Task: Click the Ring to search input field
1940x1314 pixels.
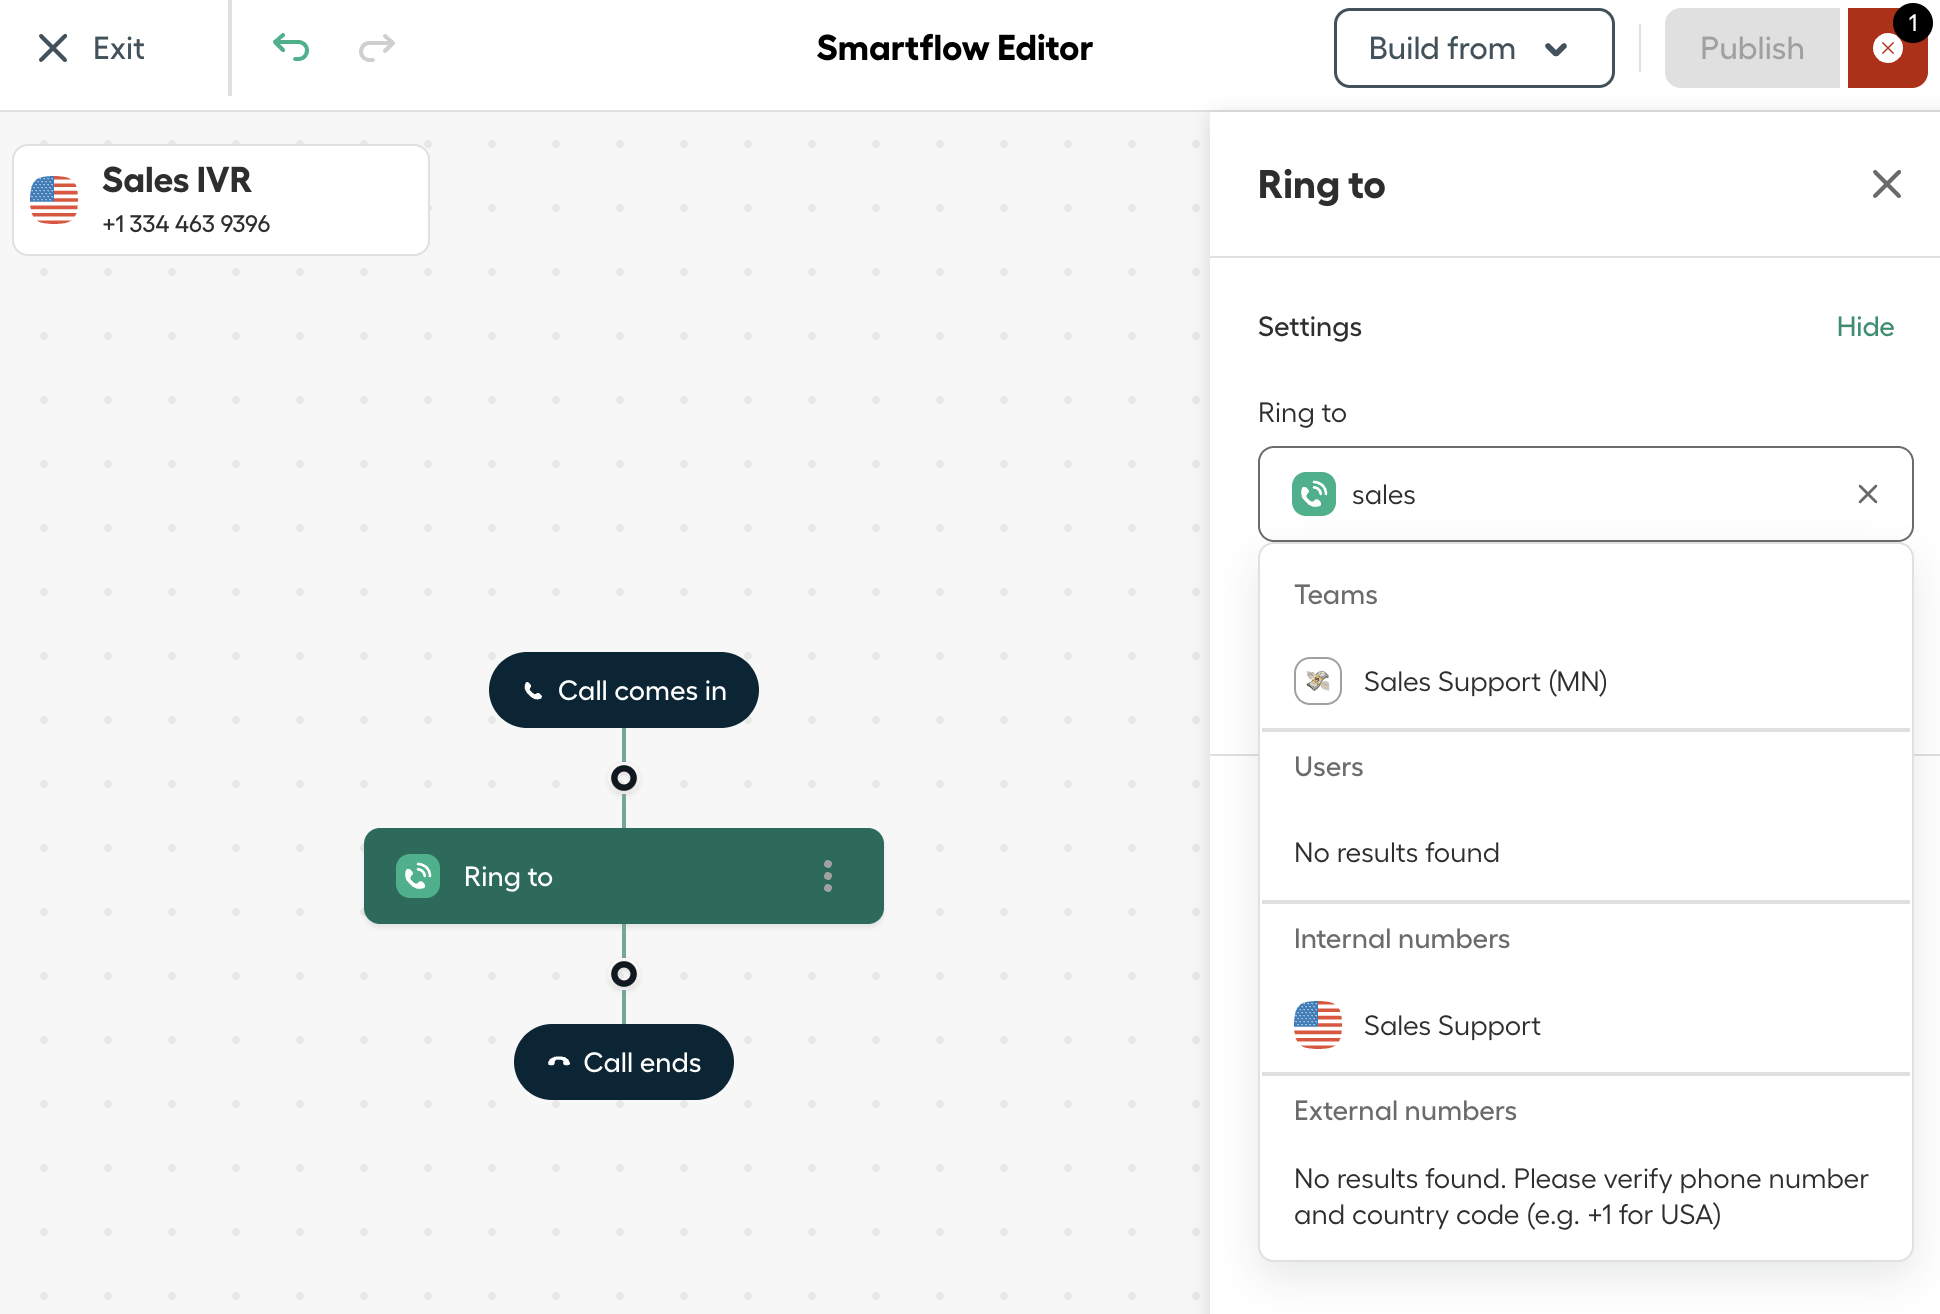Action: click(x=1586, y=494)
